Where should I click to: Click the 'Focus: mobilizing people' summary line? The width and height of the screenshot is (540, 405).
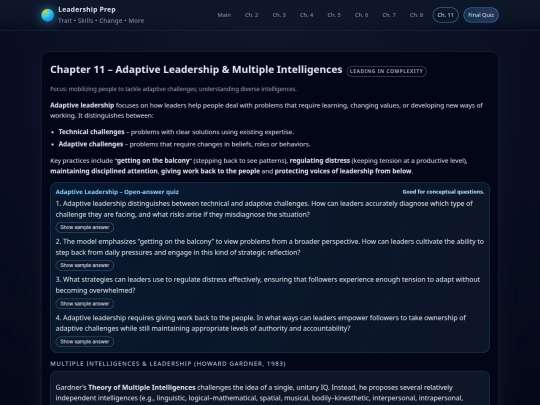point(173,89)
